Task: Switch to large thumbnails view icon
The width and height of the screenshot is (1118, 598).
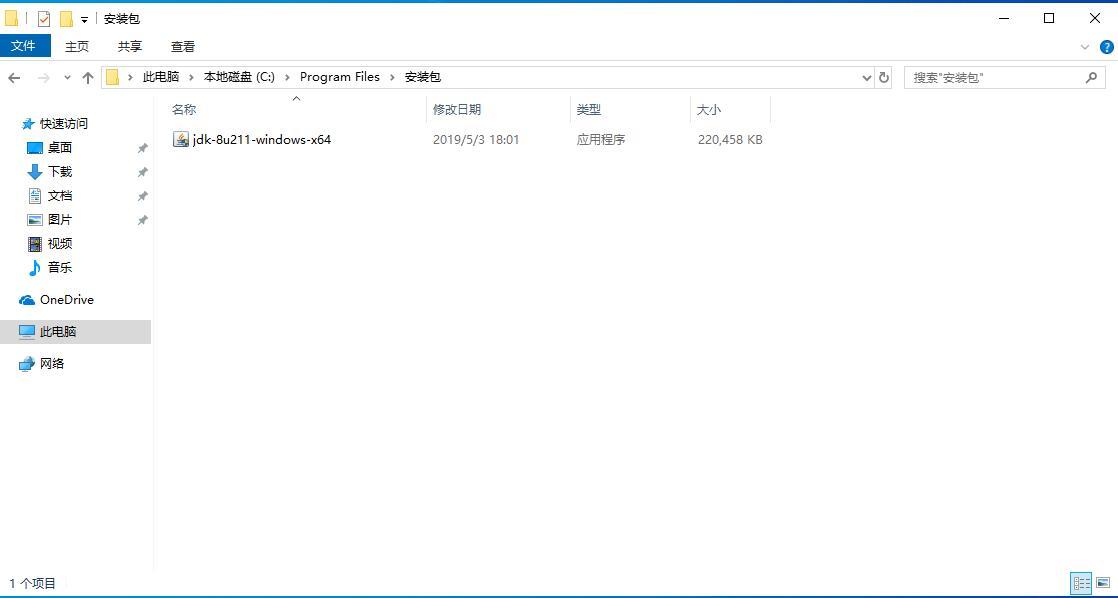Action: pyautogui.click(x=1103, y=584)
